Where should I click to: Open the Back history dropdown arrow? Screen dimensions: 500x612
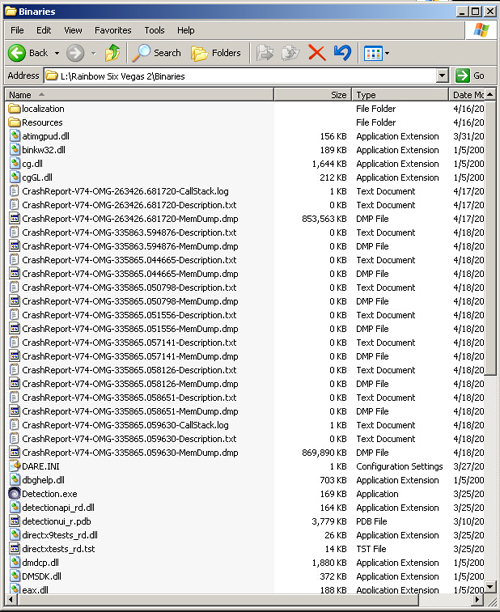[x=57, y=53]
